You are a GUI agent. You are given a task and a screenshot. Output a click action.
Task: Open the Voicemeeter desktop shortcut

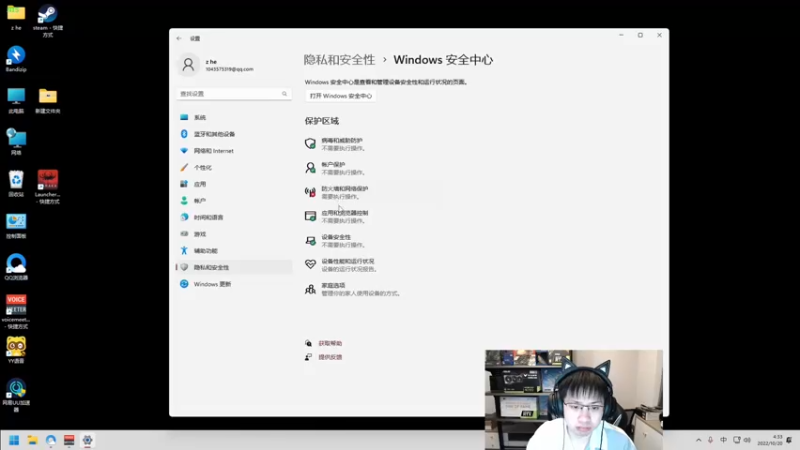(x=16, y=312)
